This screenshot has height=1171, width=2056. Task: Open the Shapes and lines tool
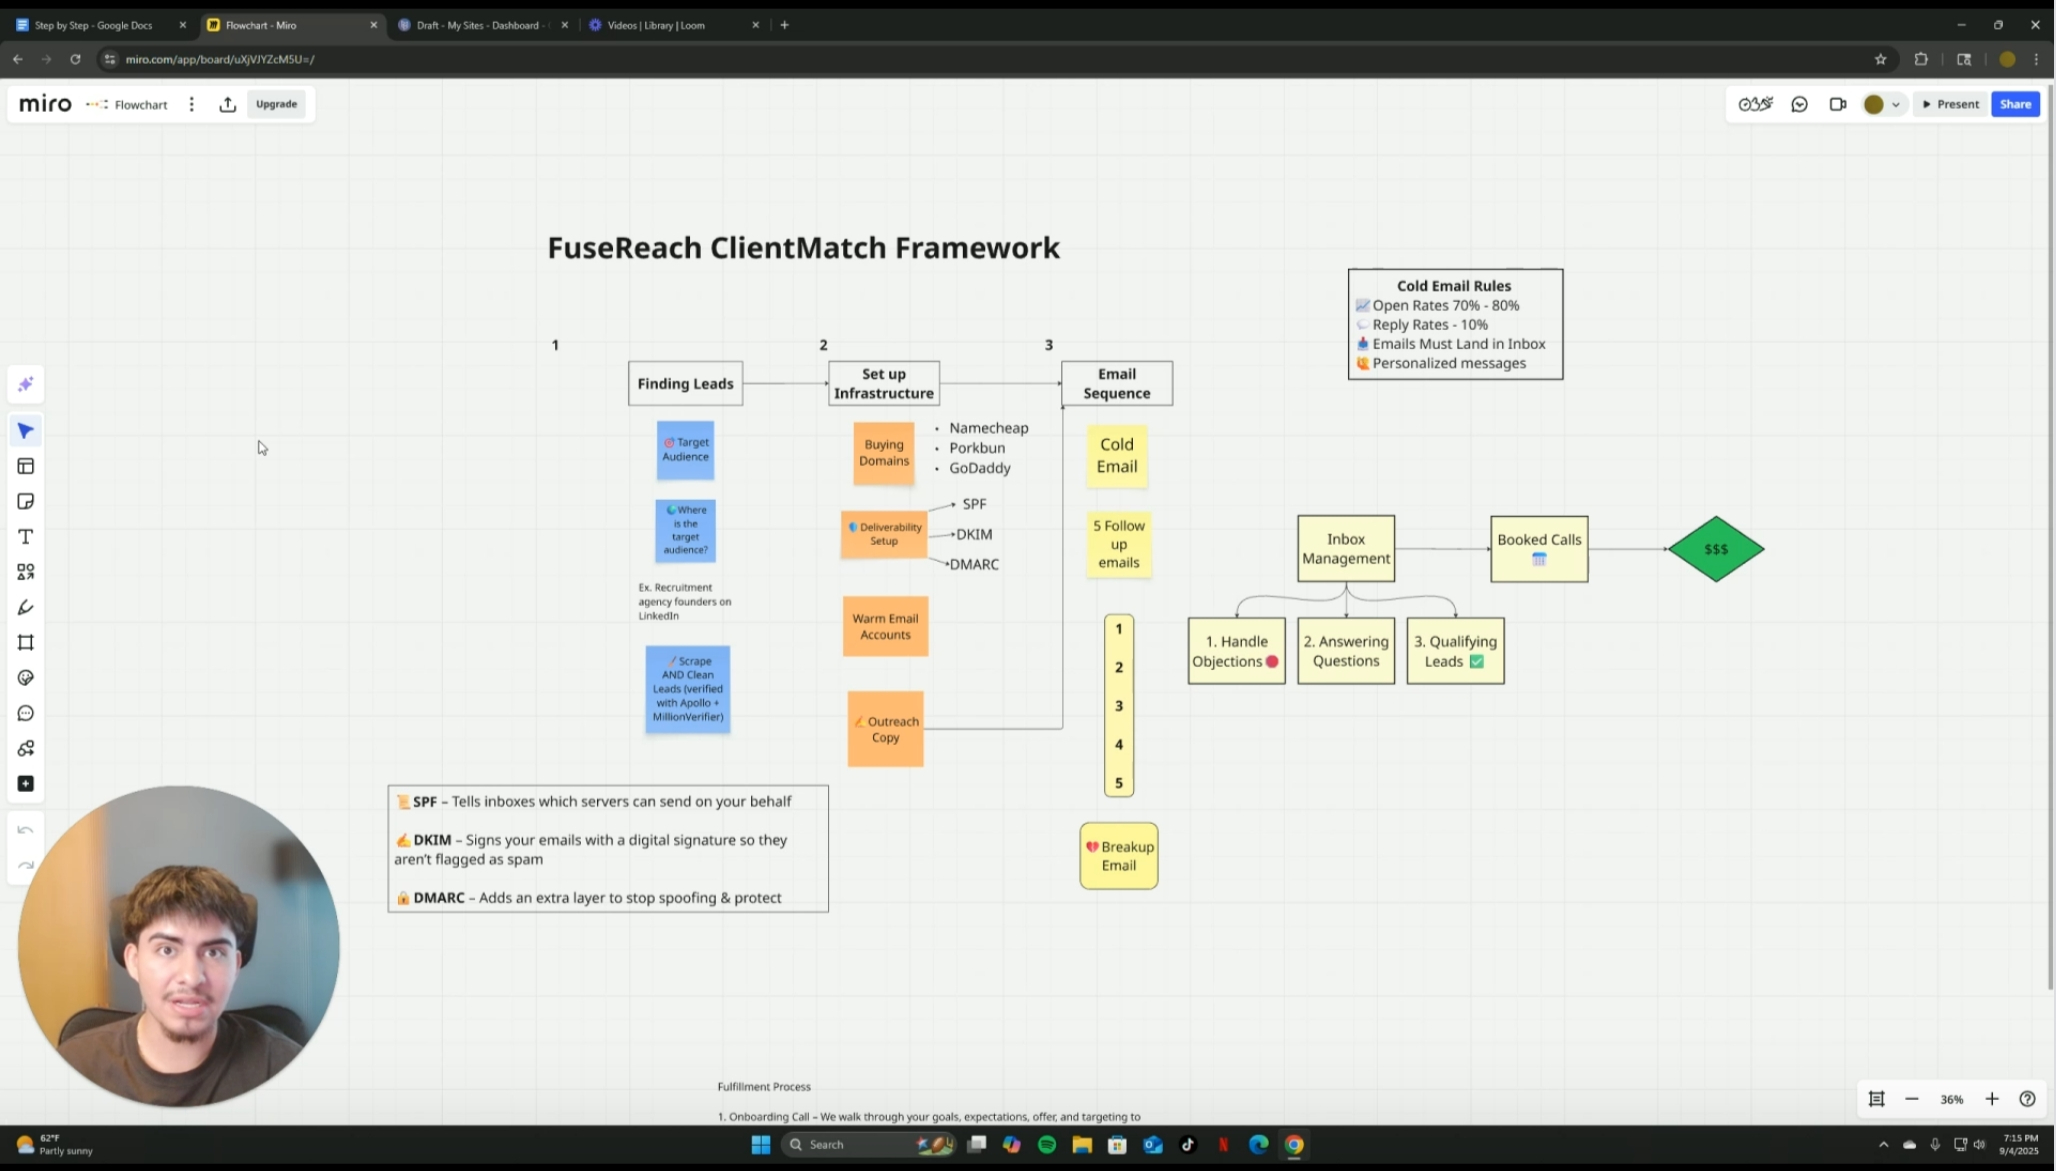point(26,572)
